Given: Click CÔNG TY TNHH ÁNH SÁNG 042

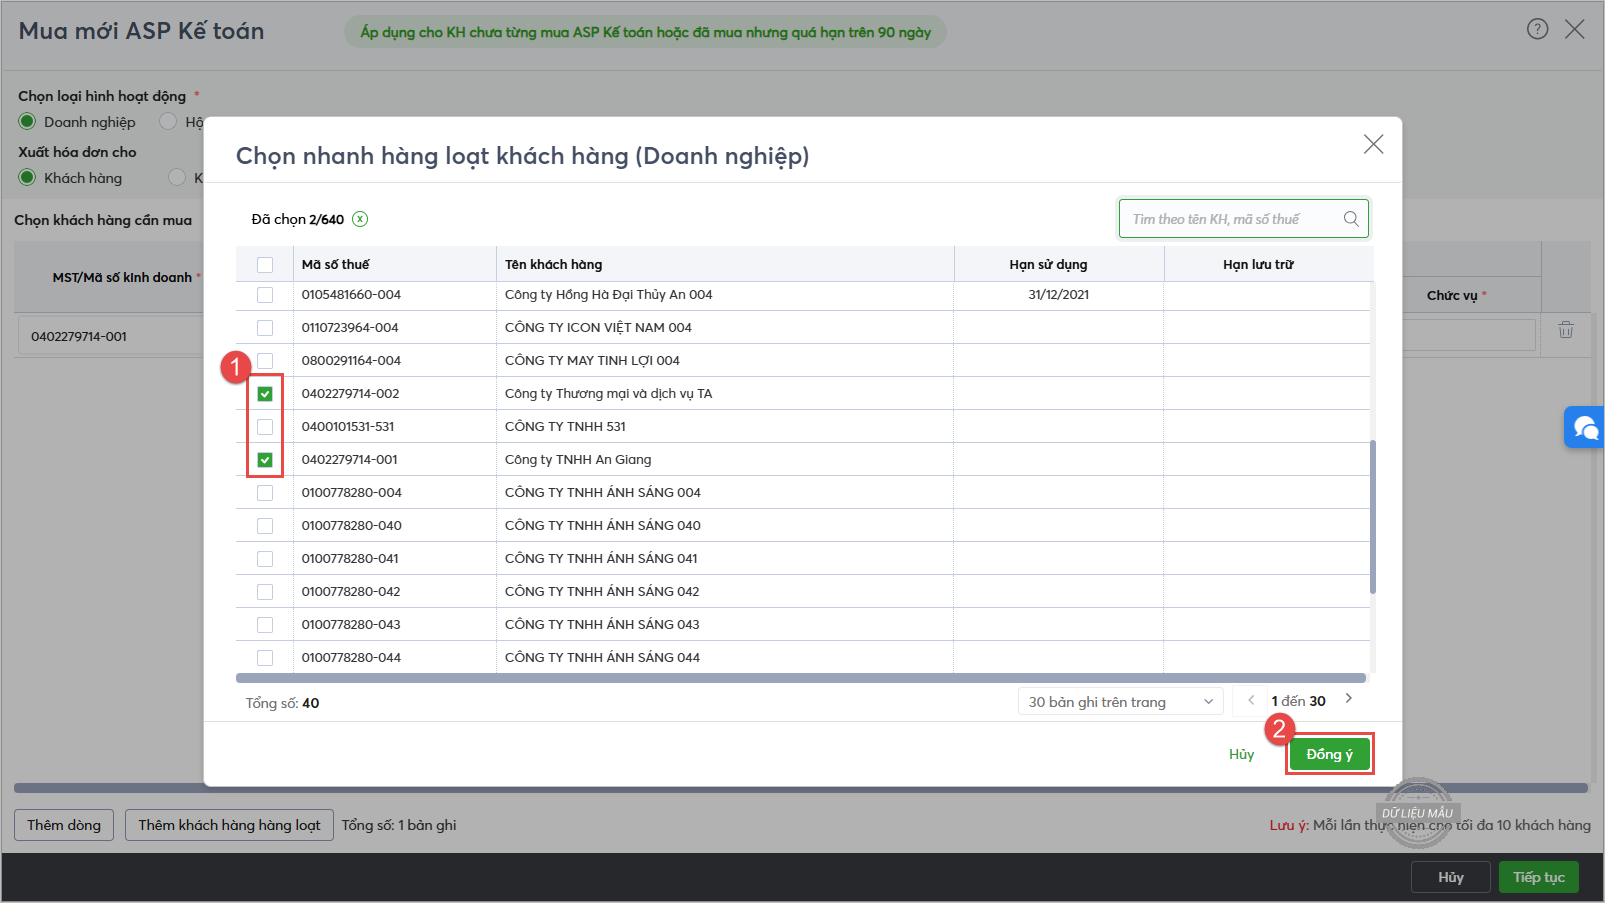Looking at the screenshot, I should pos(602,591).
